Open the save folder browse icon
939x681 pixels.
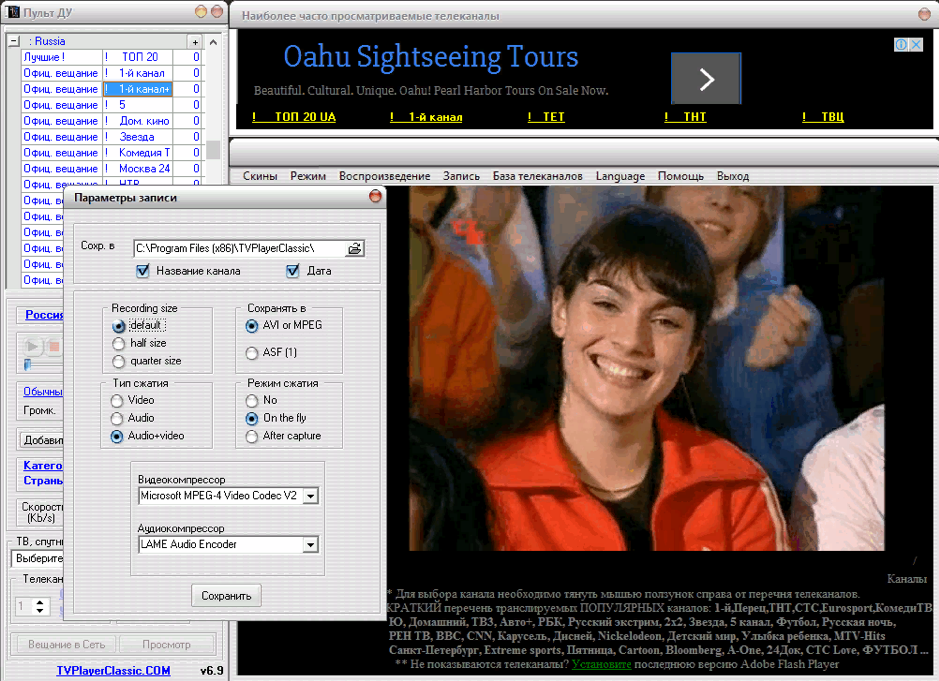(355, 248)
